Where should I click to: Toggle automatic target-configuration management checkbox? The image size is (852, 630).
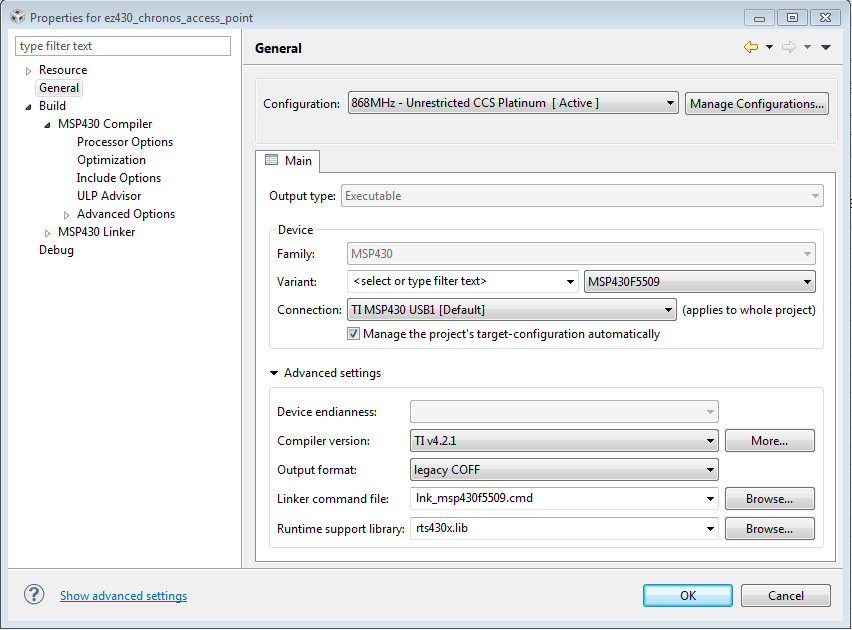point(353,334)
